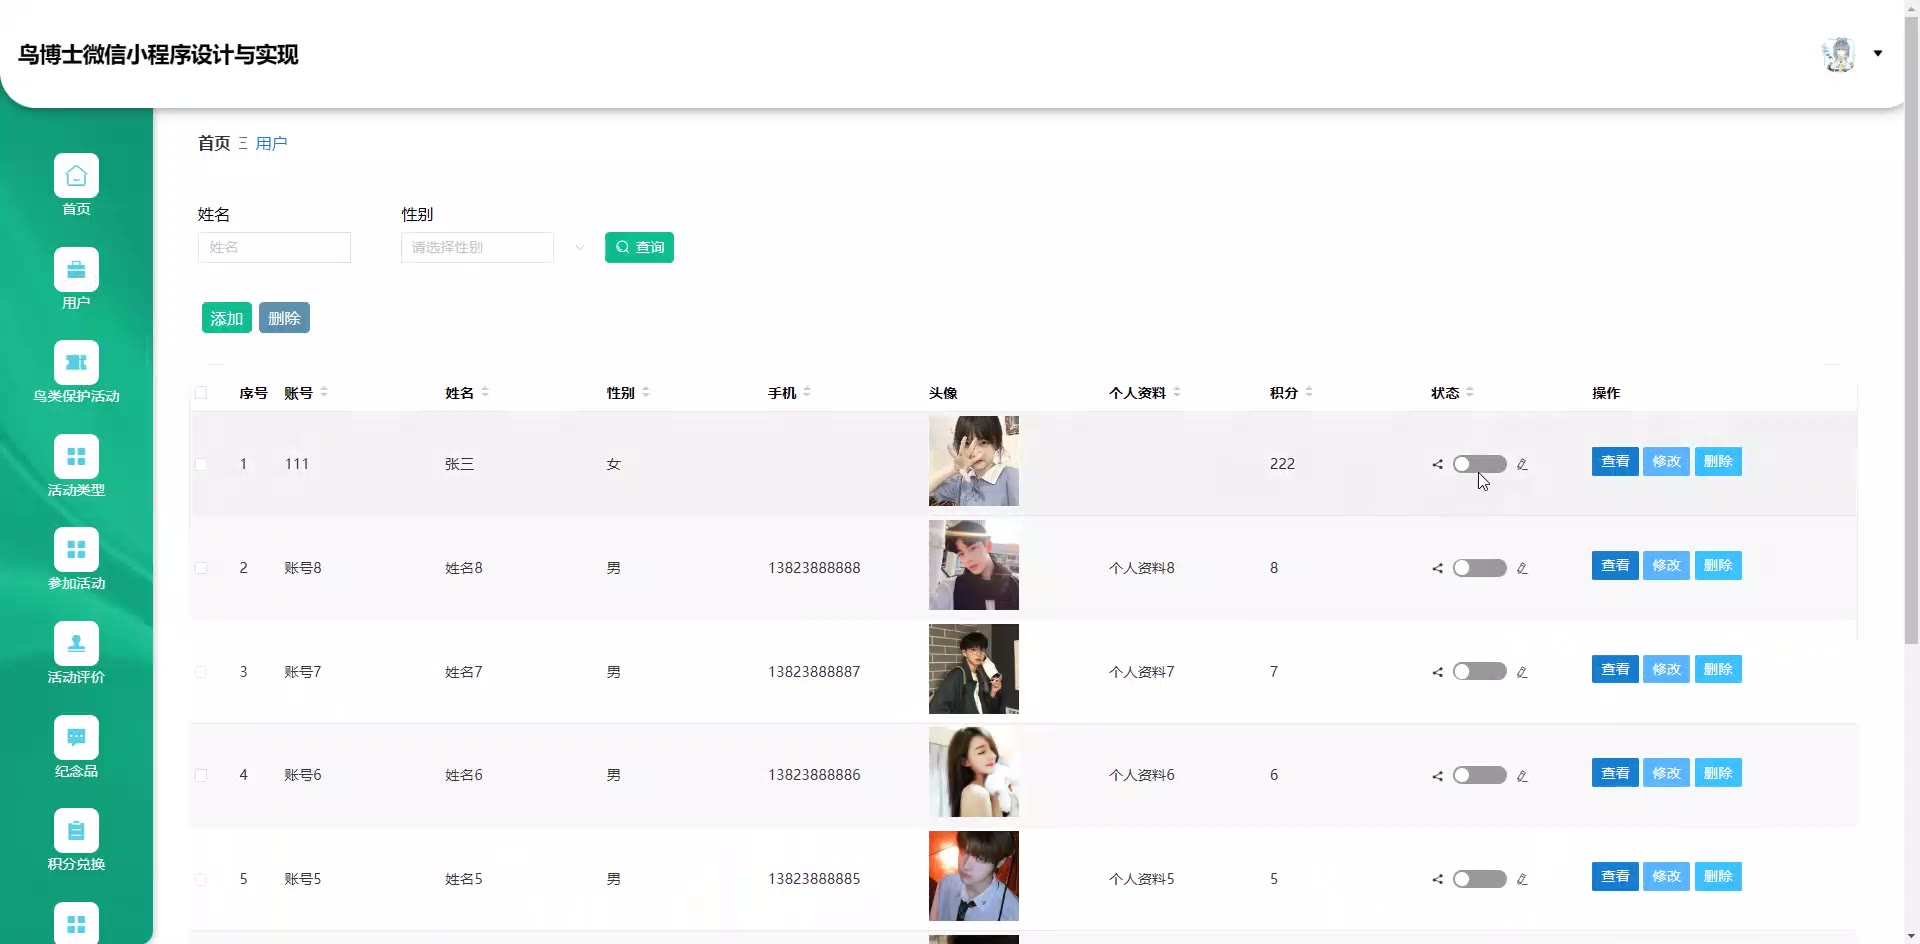1920x944 pixels.
Task: Open the profile dropdown arrow at top right
Action: point(1878,54)
